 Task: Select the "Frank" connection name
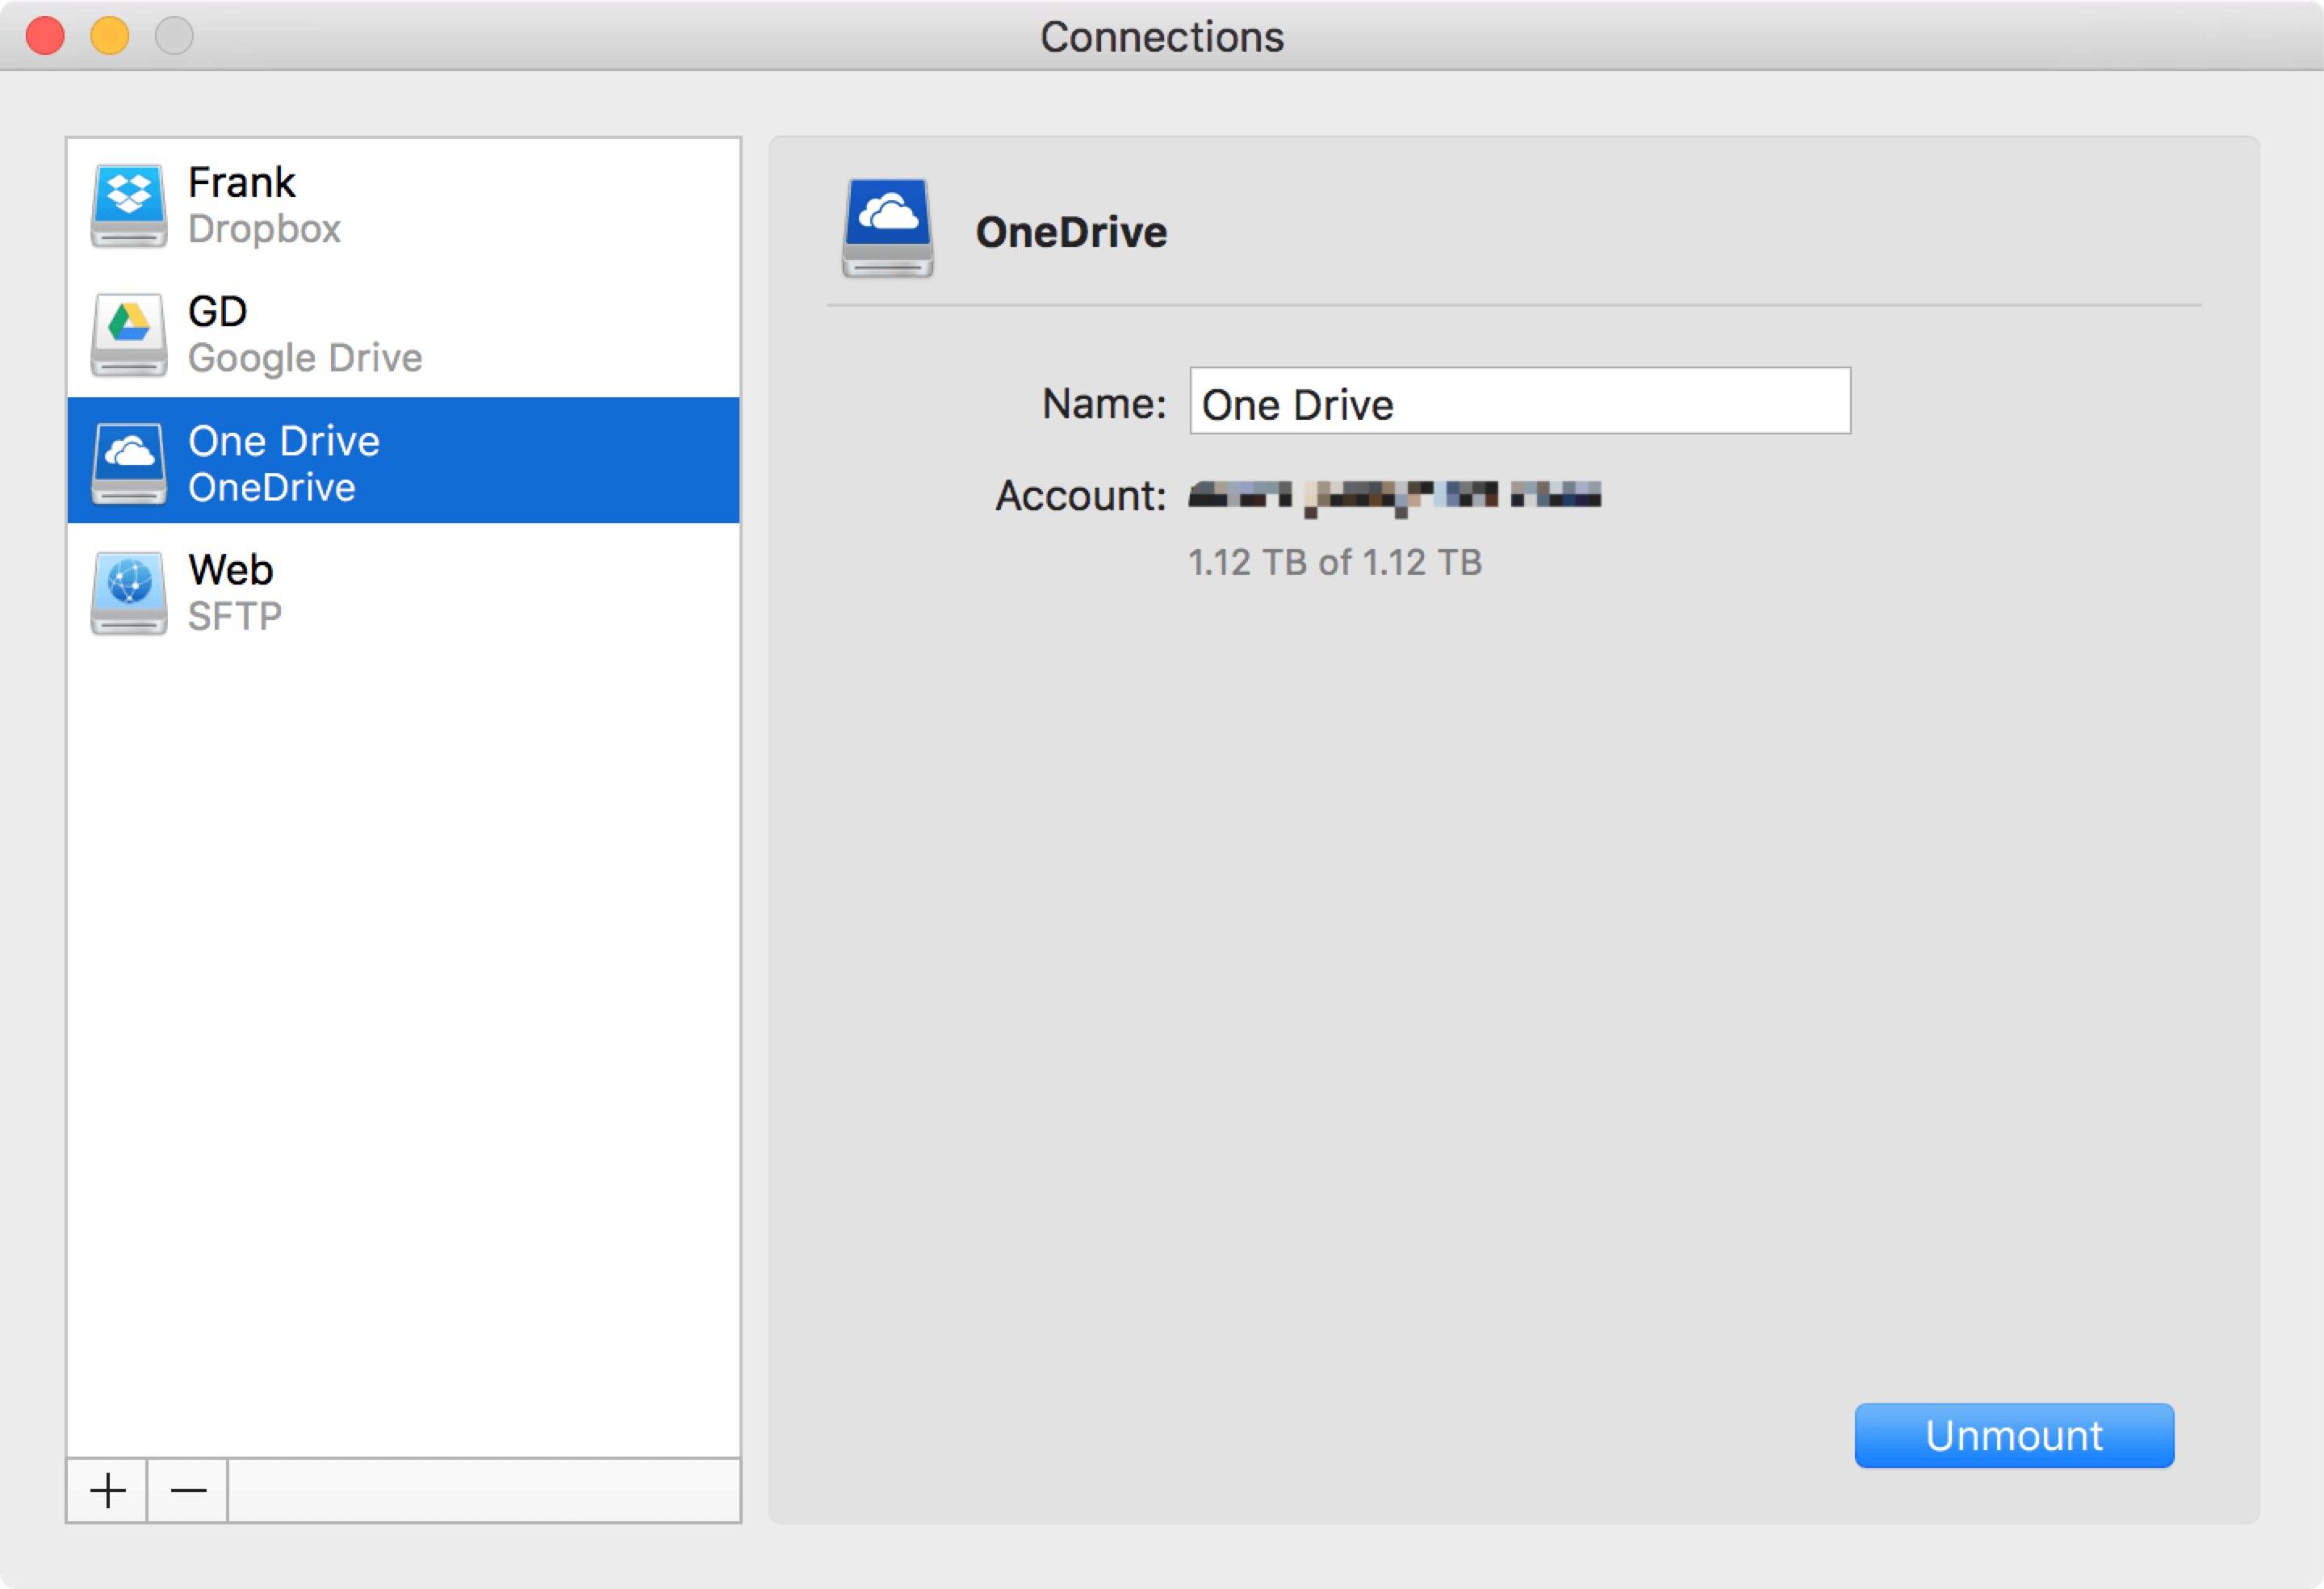click(242, 182)
